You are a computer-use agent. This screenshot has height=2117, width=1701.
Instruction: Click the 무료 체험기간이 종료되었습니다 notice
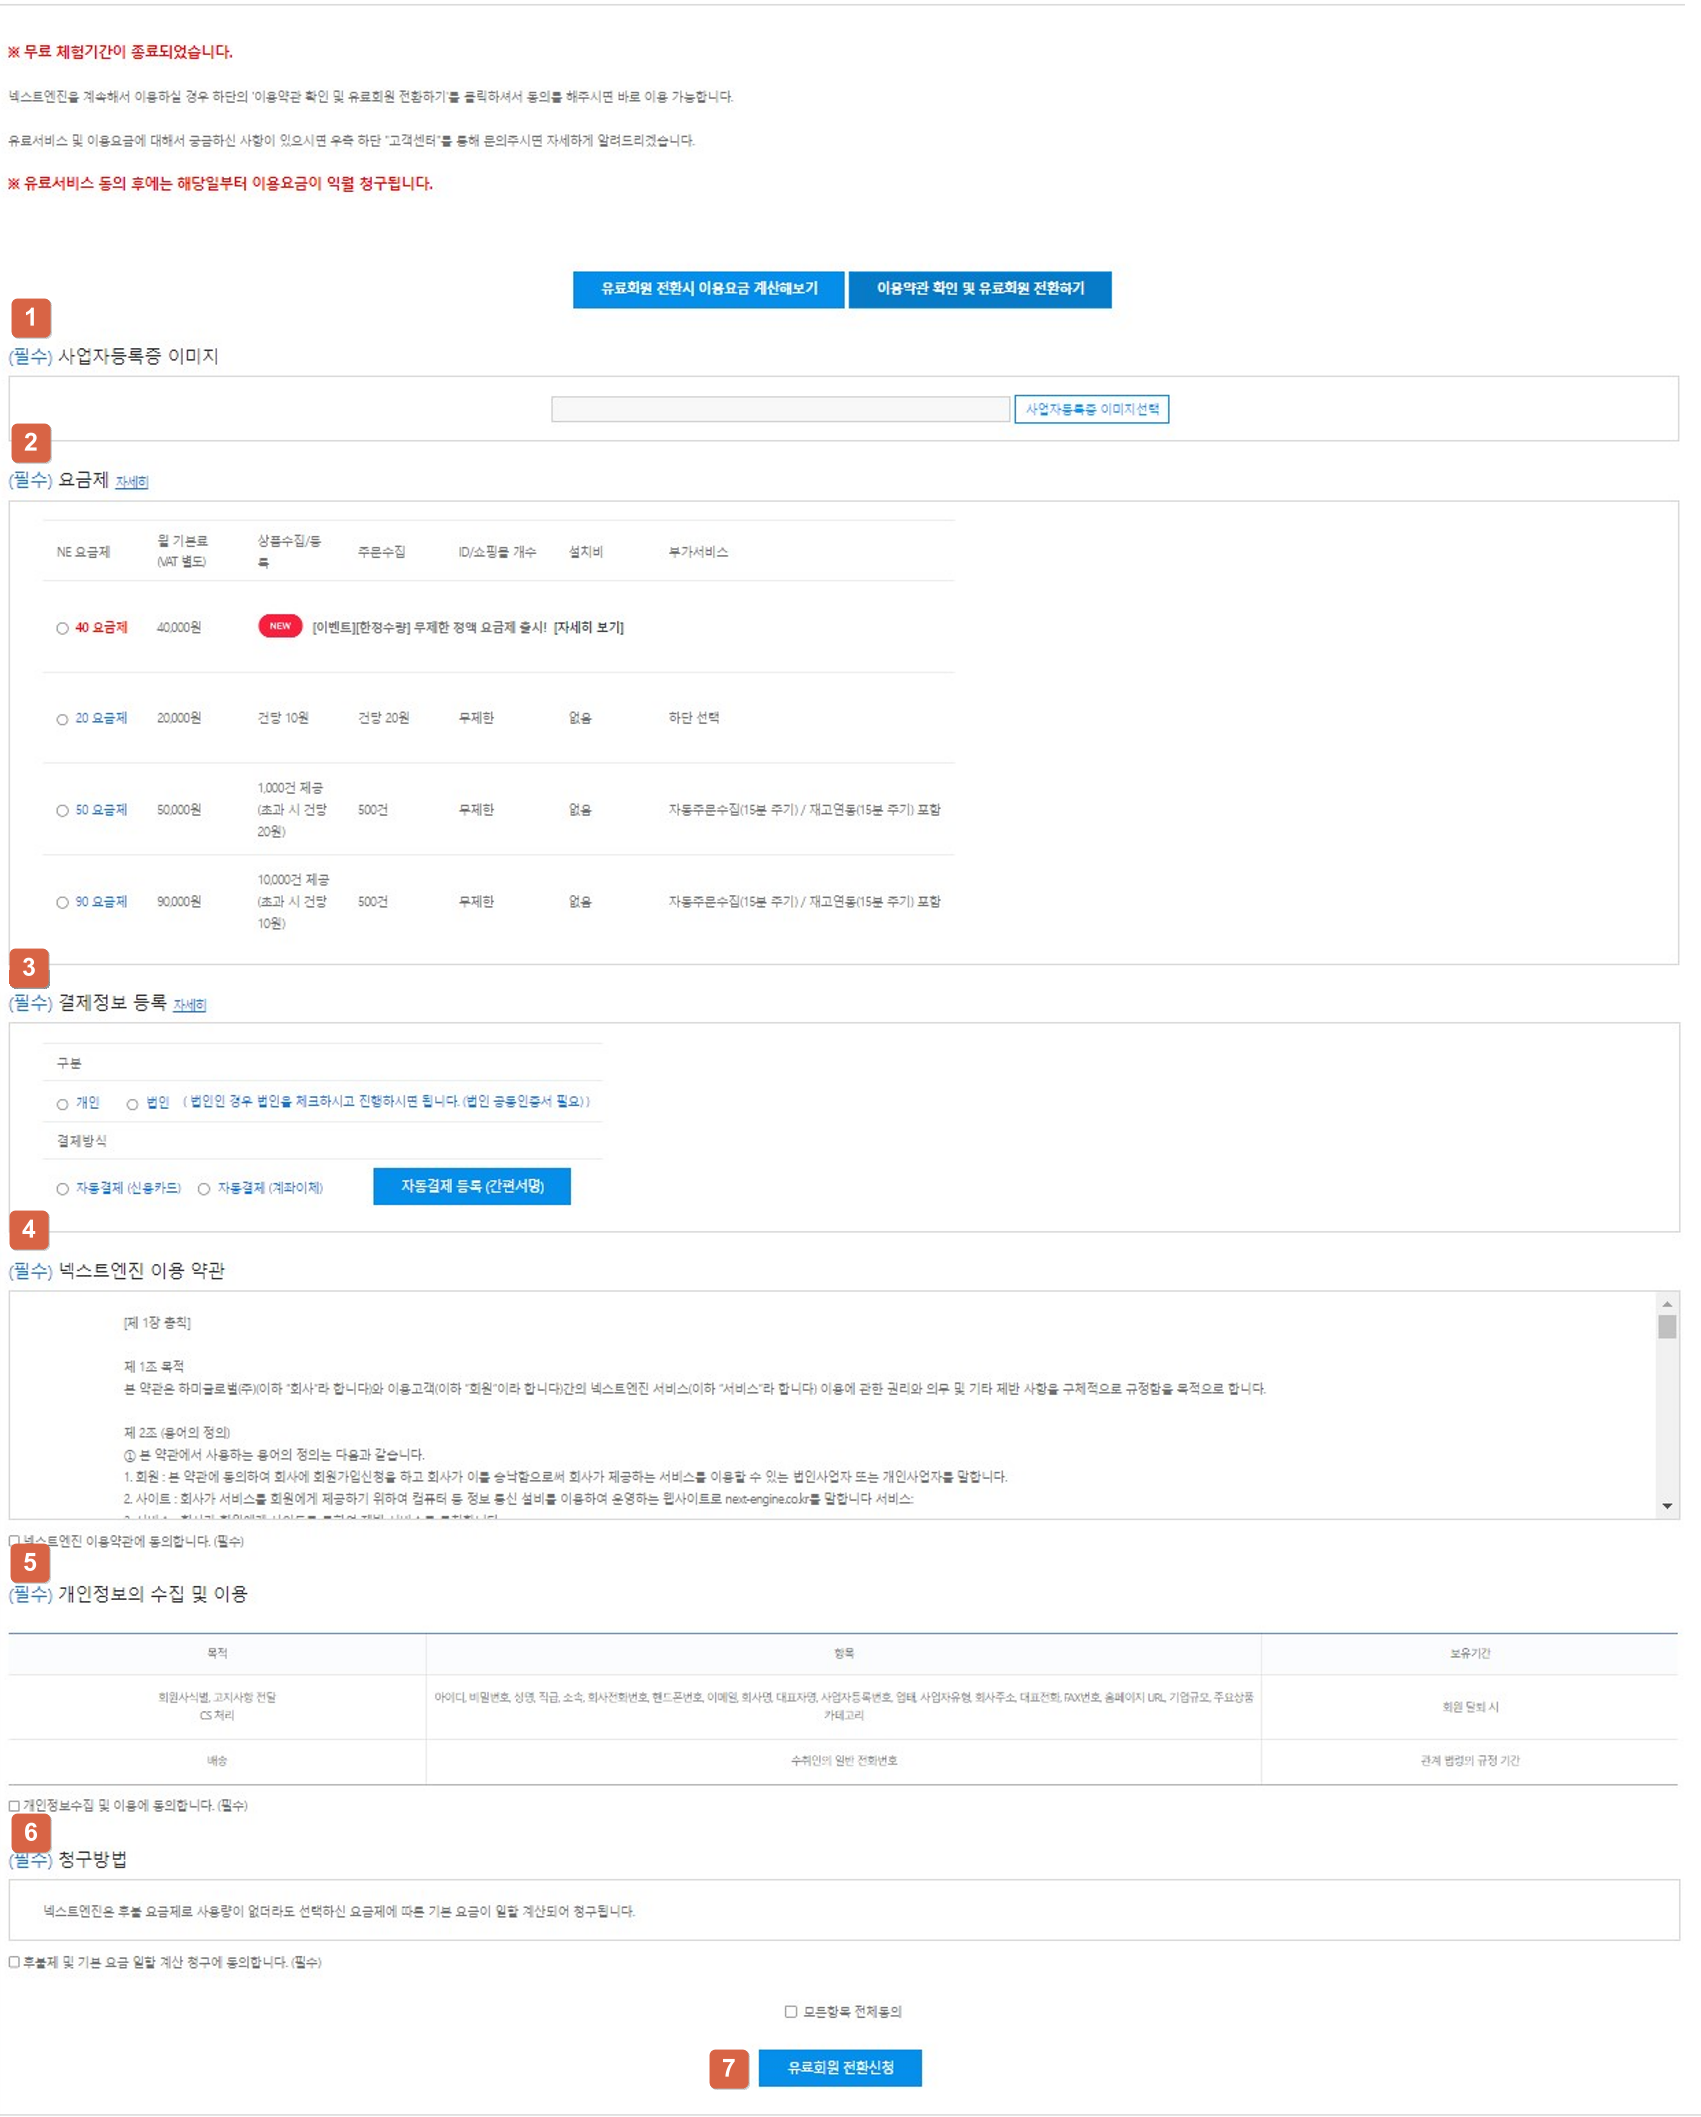pyautogui.click(x=120, y=52)
